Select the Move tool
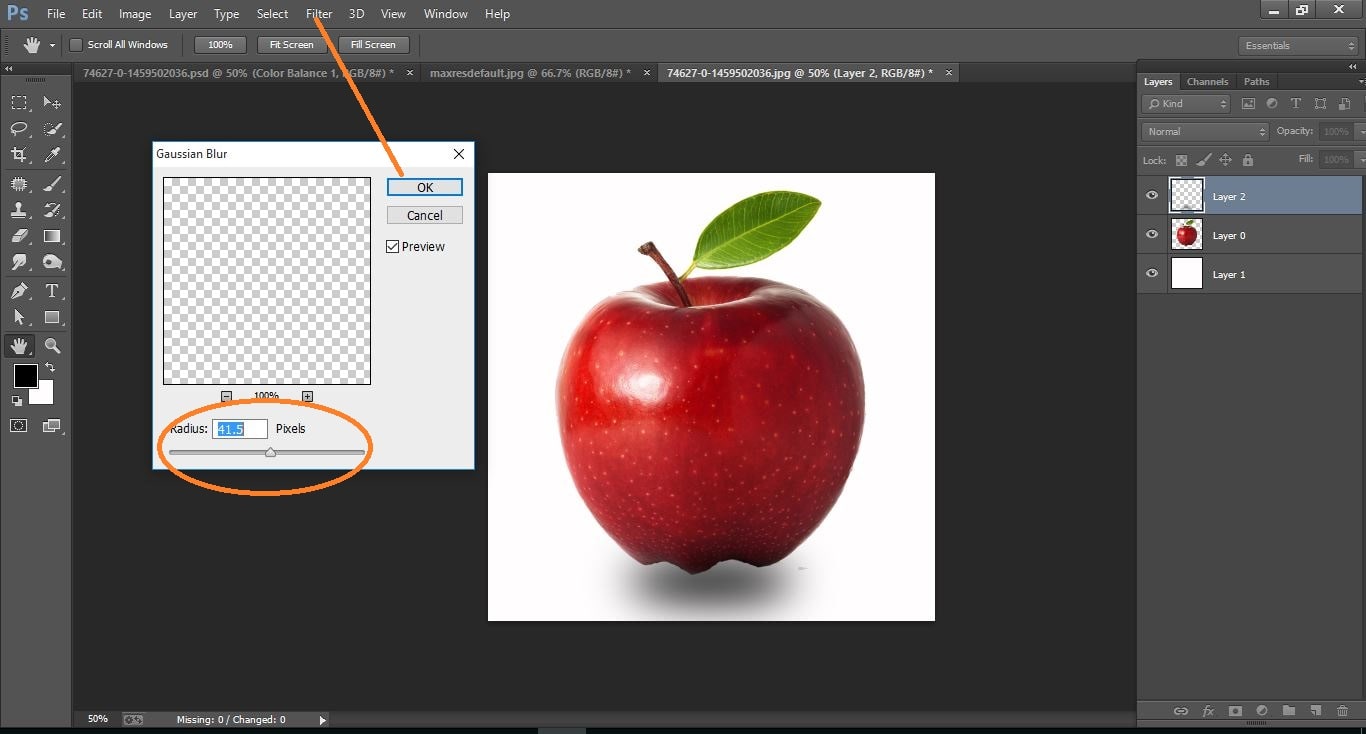The width and height of the screenshot is (1366, 734). [53, 102]
